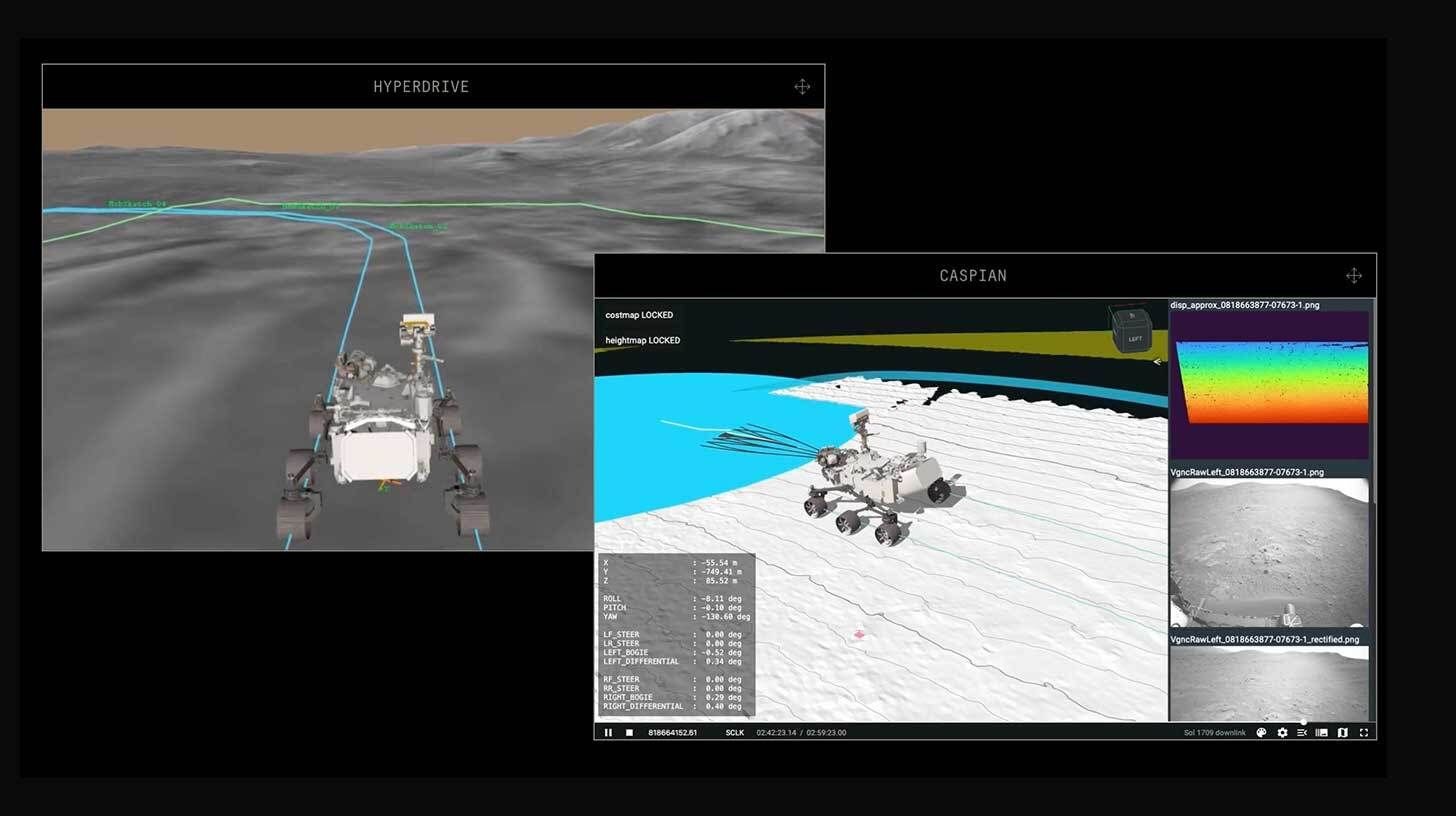Enter fullscreen mode in CASPIAN
The image size is (1456, 816).
tap(1364, 732)
